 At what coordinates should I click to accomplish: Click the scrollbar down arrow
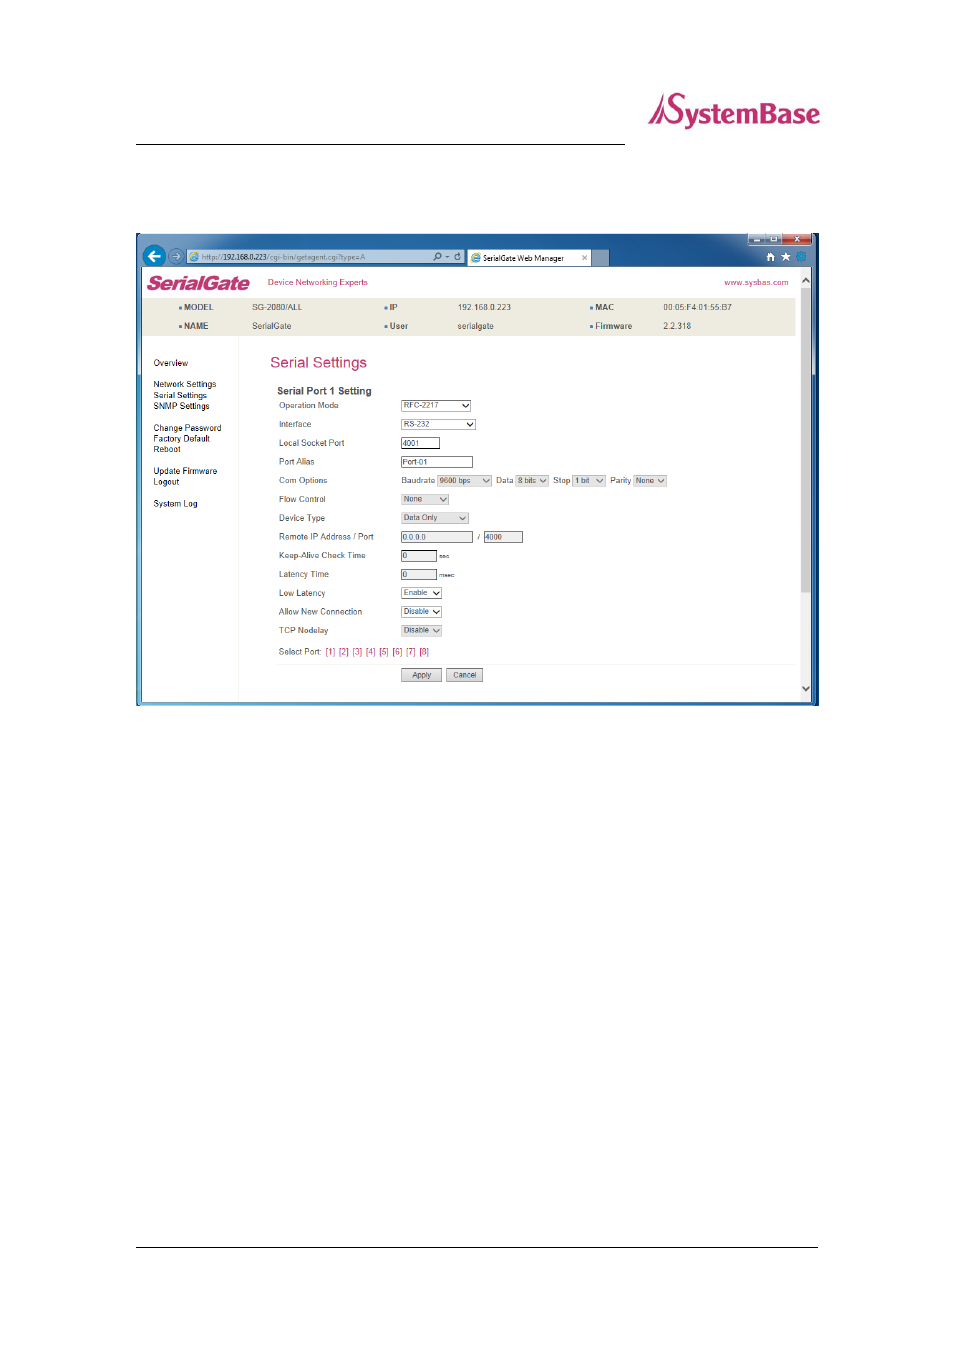806,689
